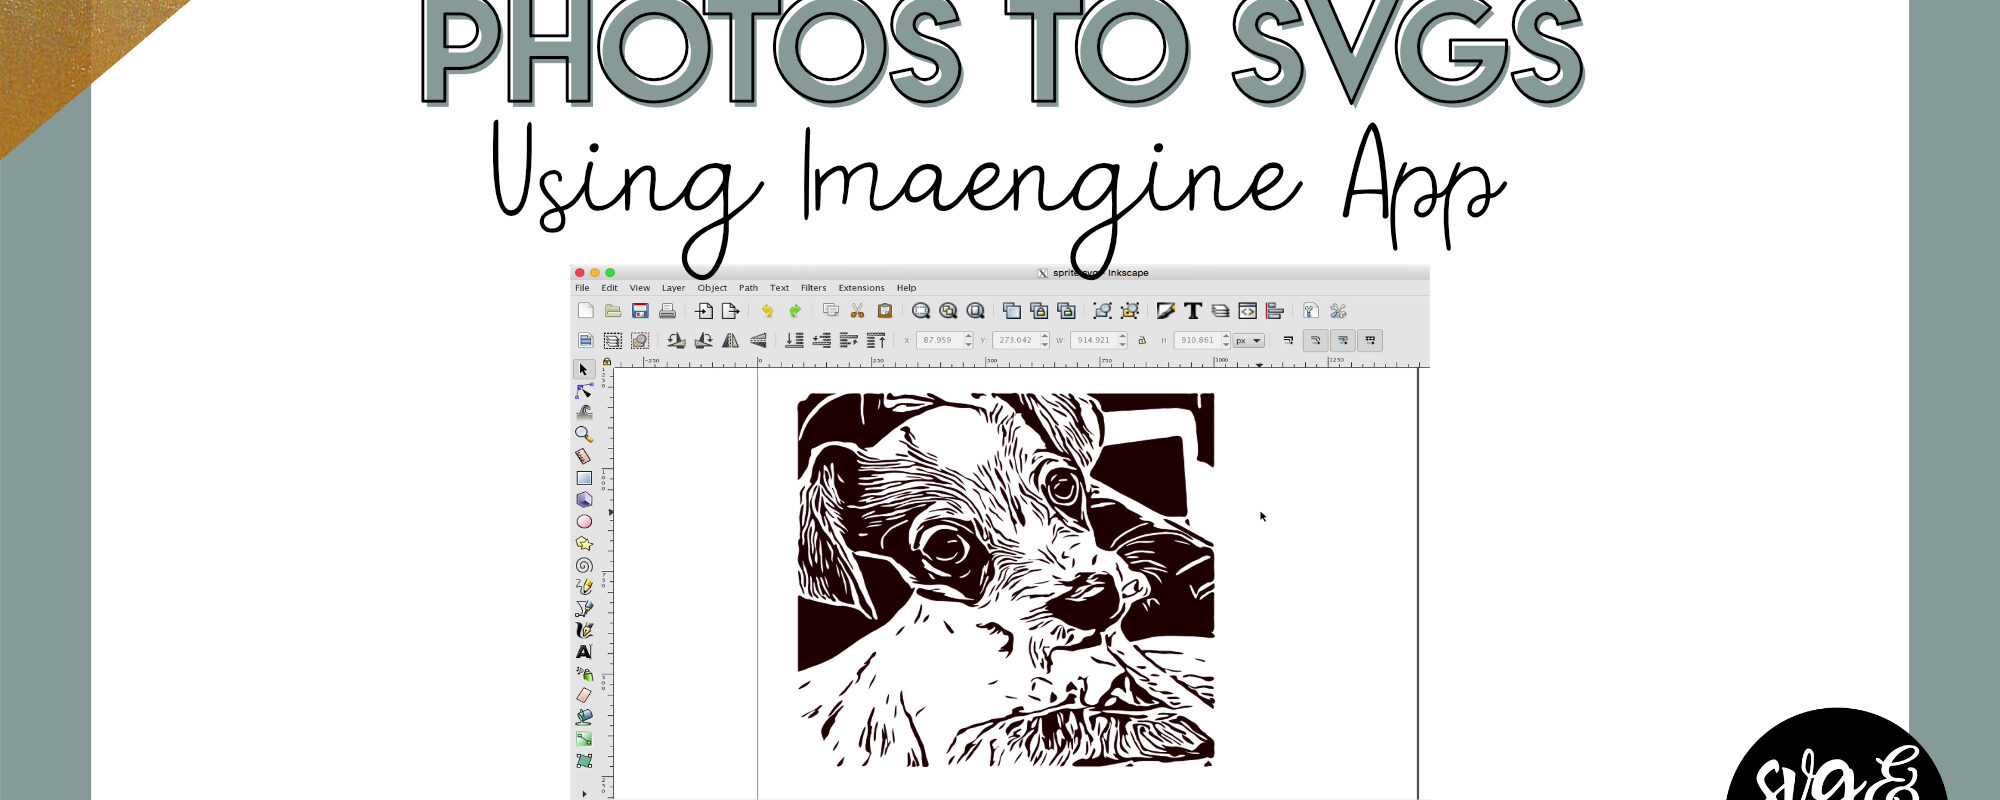2000x800 pixels.
Task: Select the Eraser tool
Action: click(584, 695)
